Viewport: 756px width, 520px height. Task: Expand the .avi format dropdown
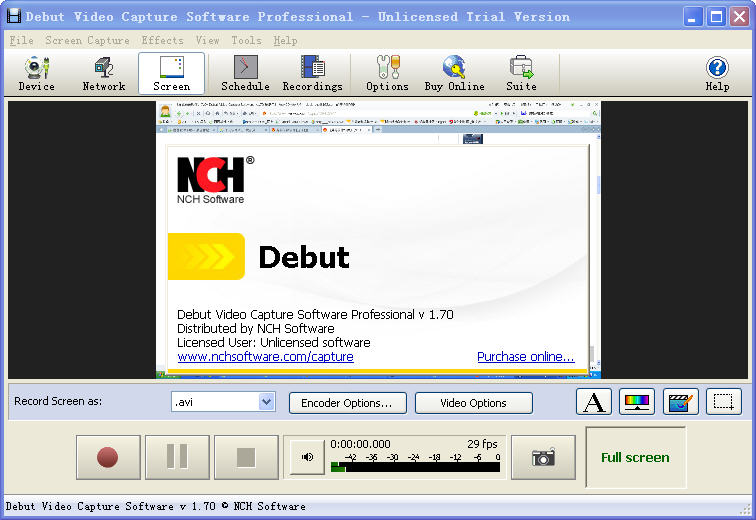tap(266, 402)
